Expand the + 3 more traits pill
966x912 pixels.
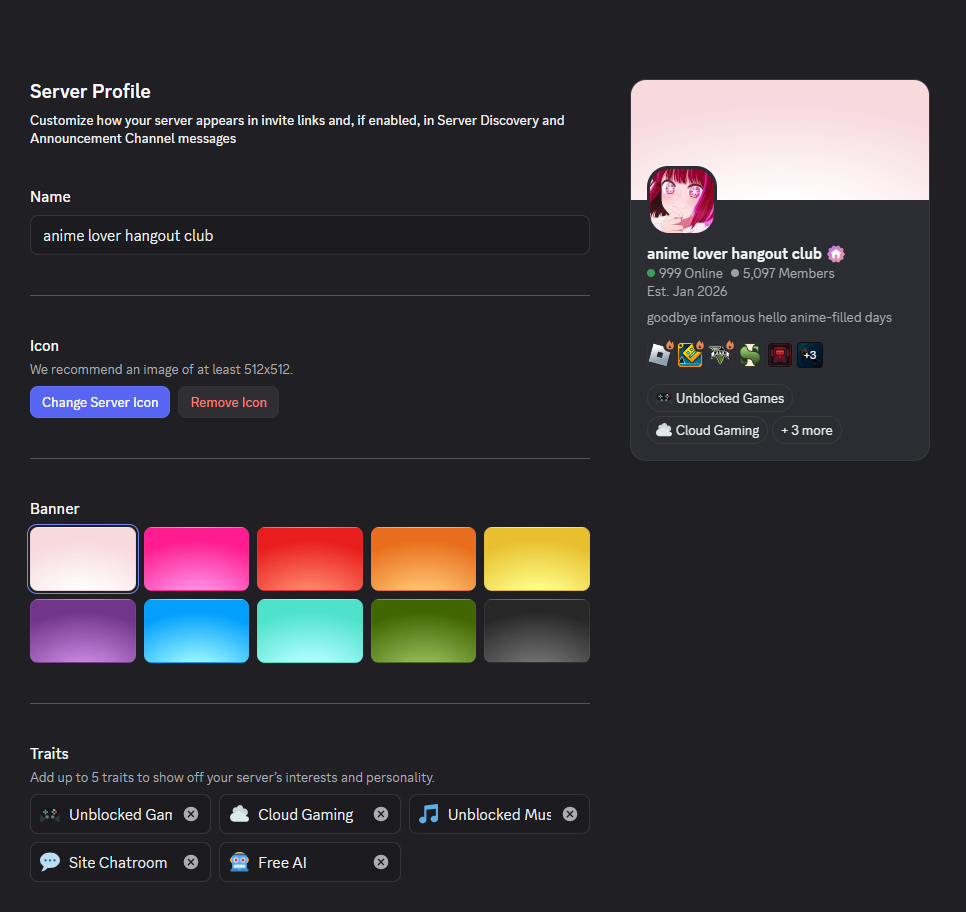click(x=806, y=430)
